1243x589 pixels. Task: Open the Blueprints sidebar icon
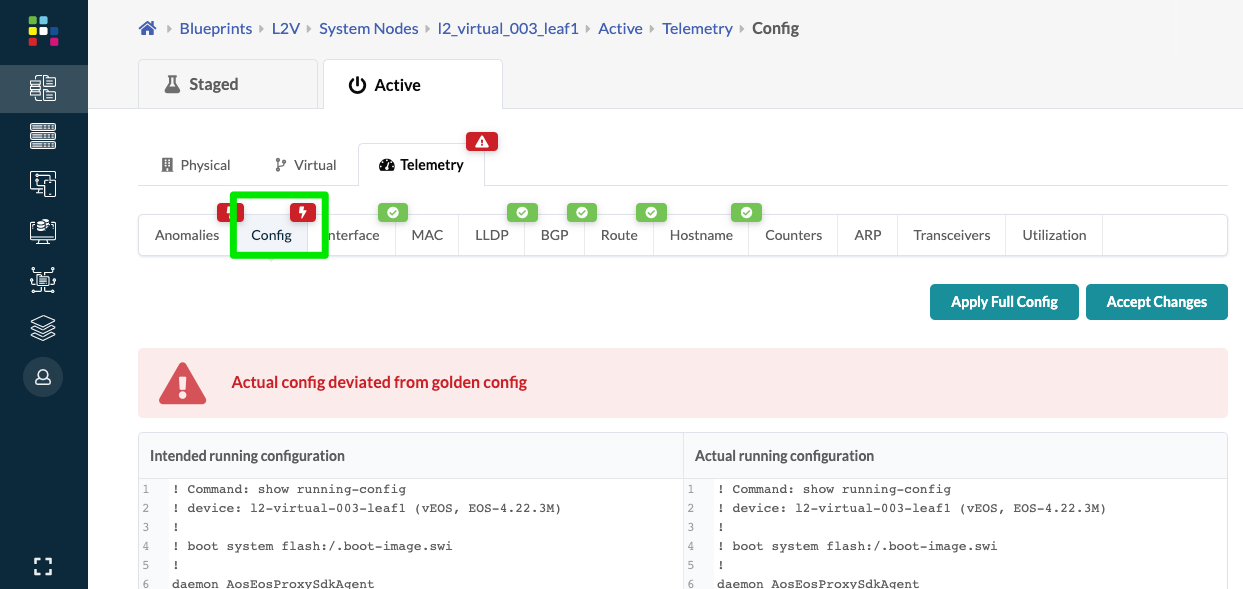coord(43,88)
